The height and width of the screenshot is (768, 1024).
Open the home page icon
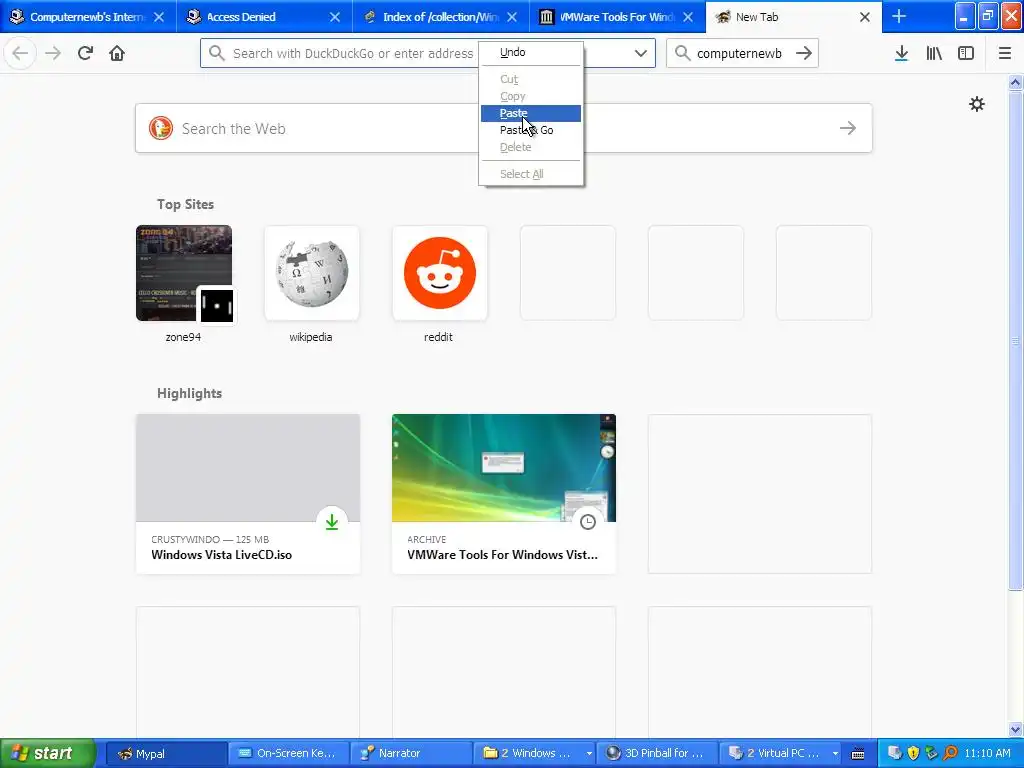117,53
